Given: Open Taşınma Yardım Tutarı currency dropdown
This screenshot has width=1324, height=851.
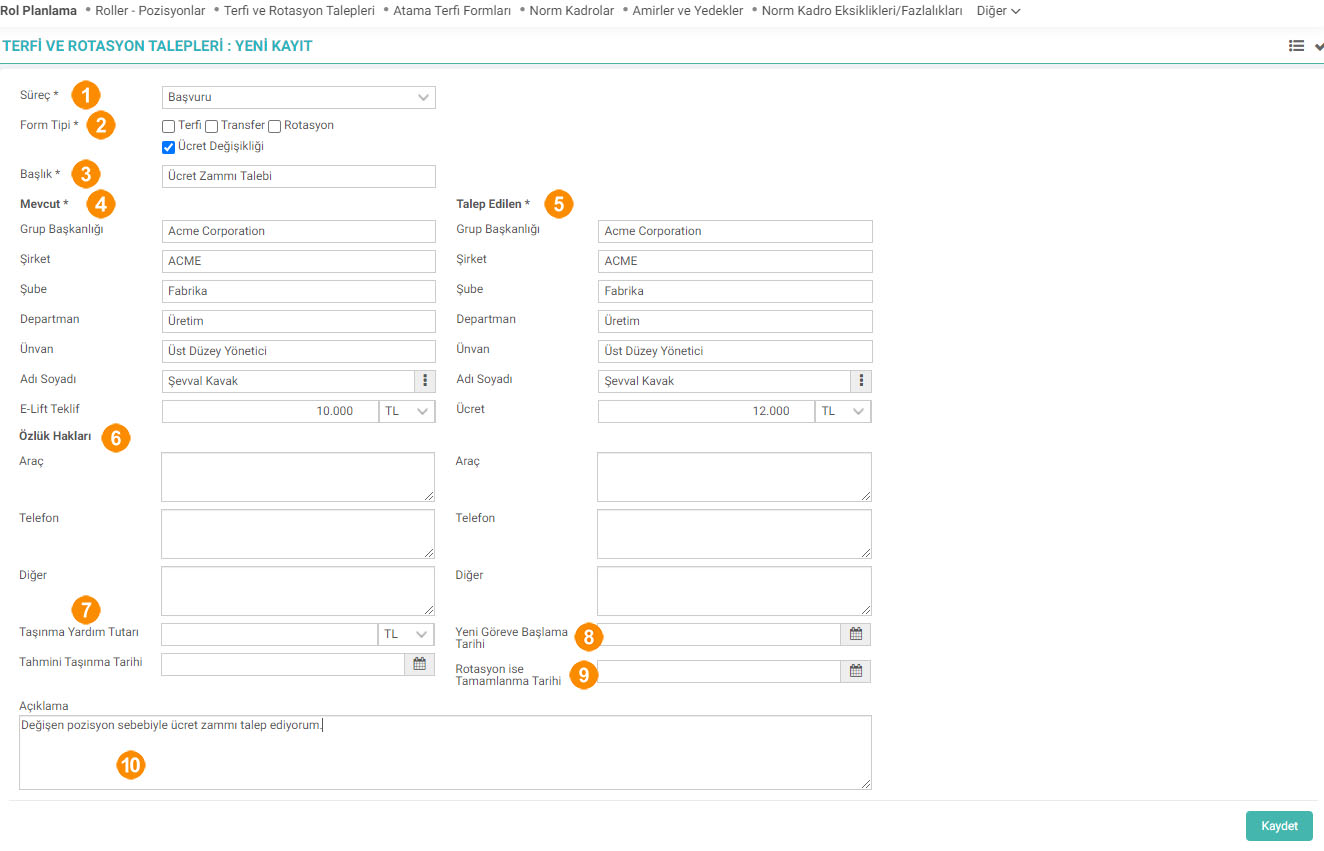Looking at the screenshot, I should [x=407, y=634].
